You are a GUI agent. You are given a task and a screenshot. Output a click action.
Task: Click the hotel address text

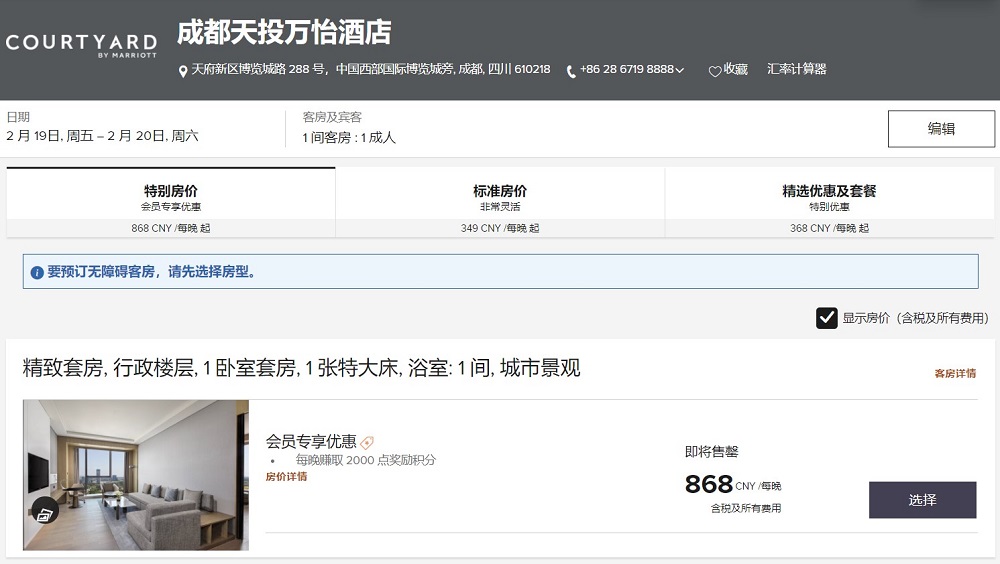(371, 69)
